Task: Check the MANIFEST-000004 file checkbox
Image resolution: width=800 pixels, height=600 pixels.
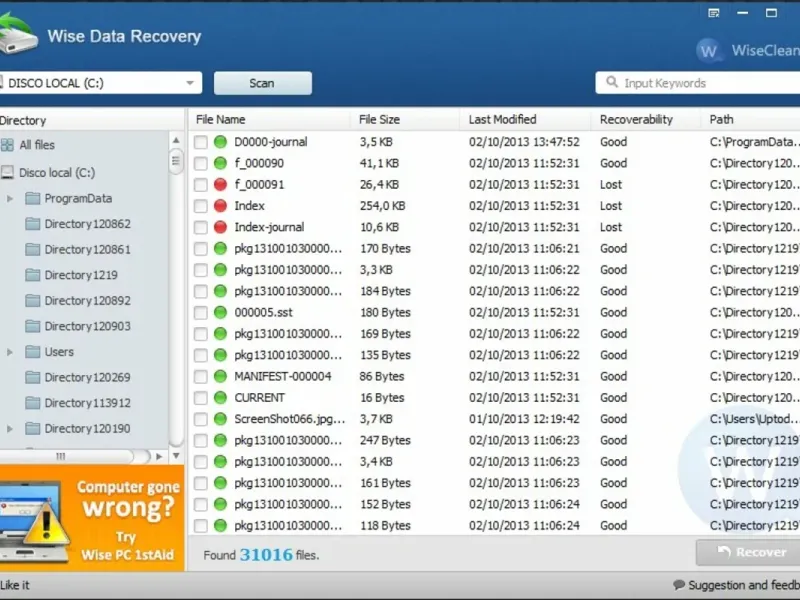Action: pos(201,377)
